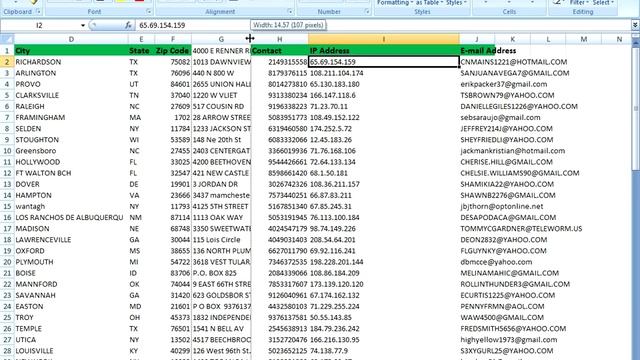Viewport: 640px width, 360px height.
Task: Select the SAVANNAH city cell
Action: point(71,296)
